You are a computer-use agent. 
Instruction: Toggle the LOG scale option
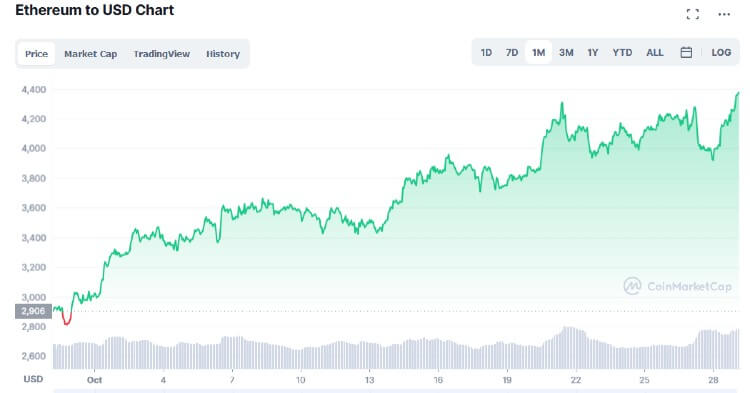721,53
